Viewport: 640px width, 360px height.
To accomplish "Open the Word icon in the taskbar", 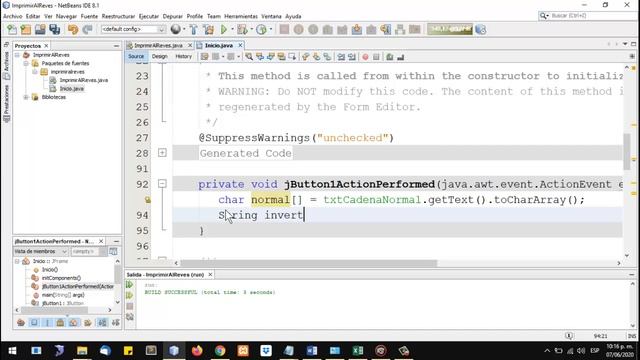I will coord(312,351).
